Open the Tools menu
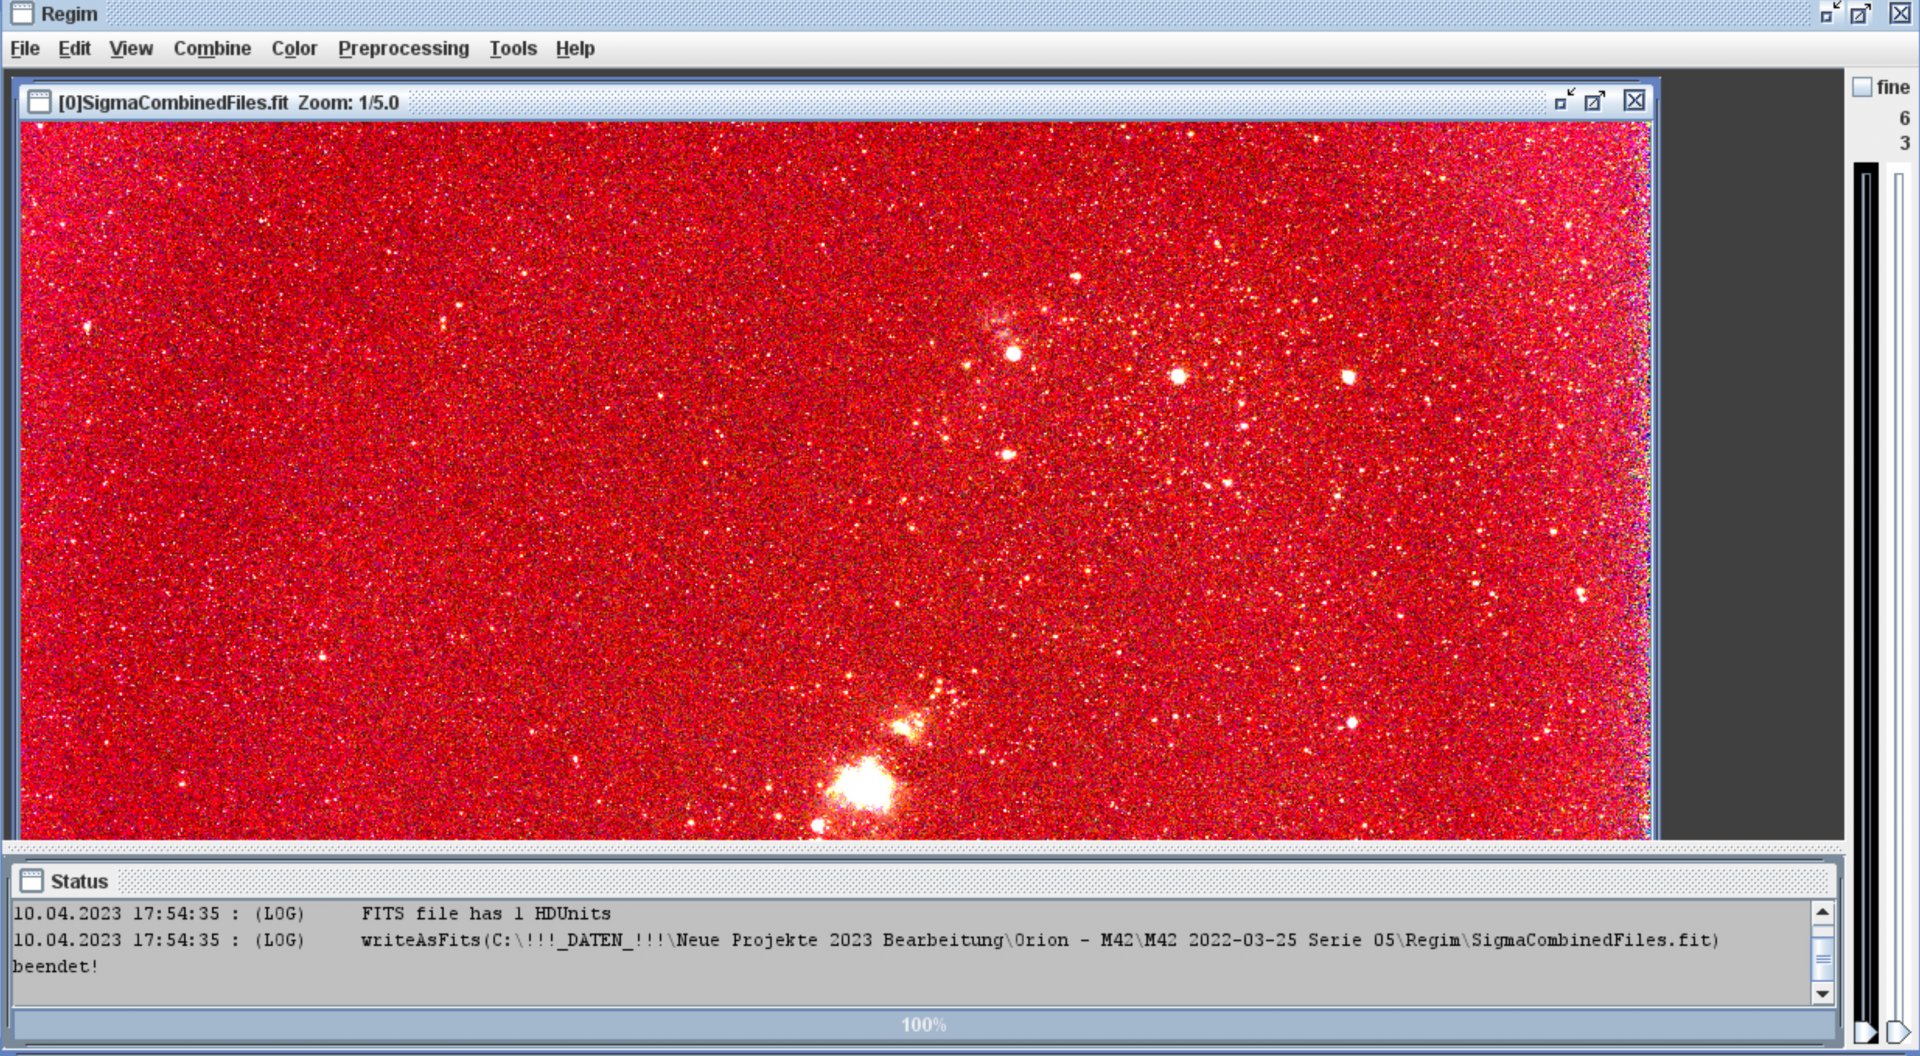Image resolution: width=1920 pixels, height=1056 pixels. 513,48
